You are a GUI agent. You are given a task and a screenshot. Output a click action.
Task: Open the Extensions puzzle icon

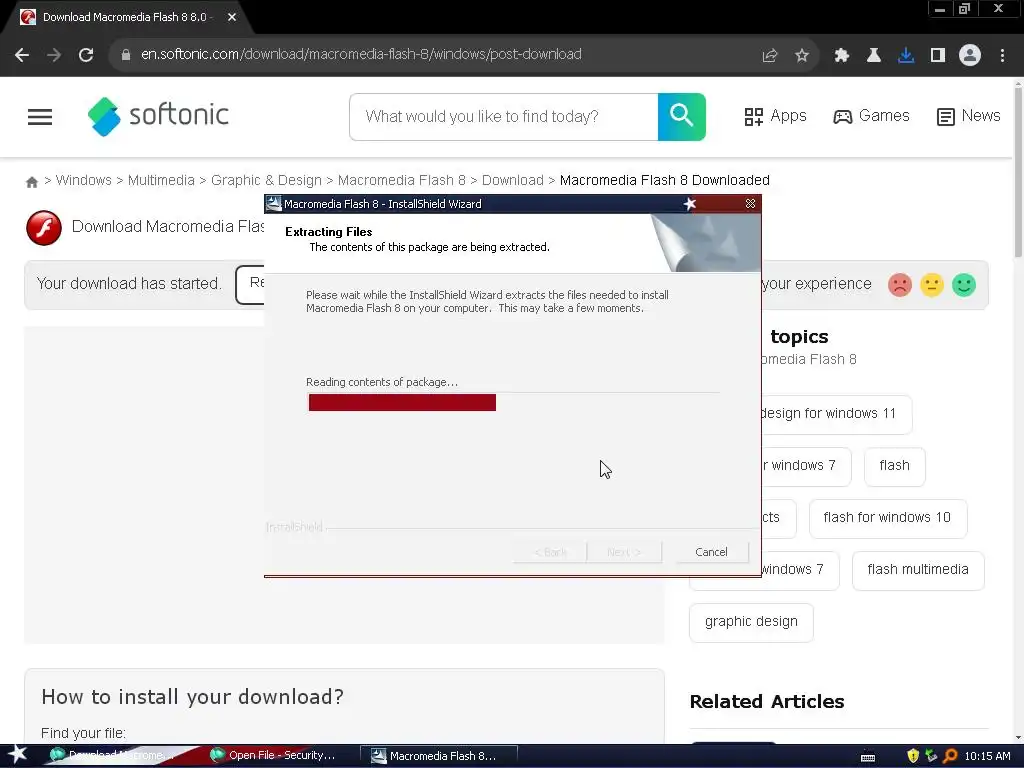(842, 56)
